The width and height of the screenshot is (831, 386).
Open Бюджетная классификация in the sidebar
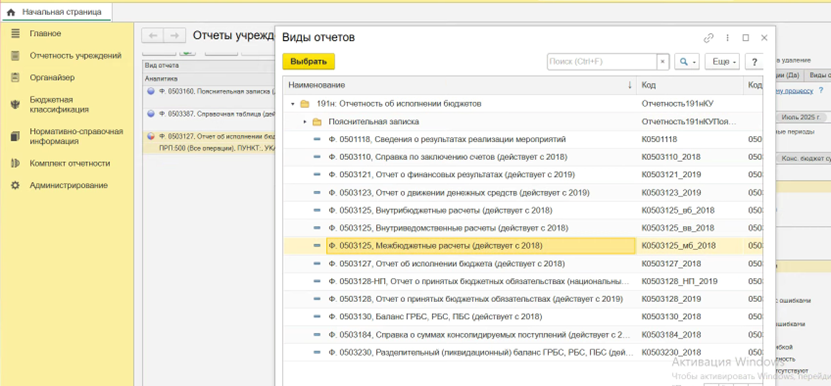point(59,105)
